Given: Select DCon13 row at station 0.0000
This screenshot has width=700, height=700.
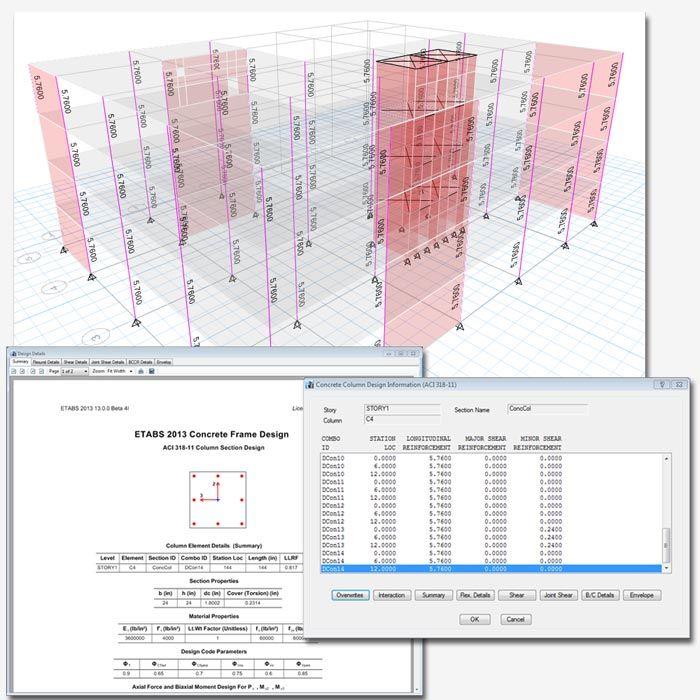Looking at the screenshot, I should [491, 529].
